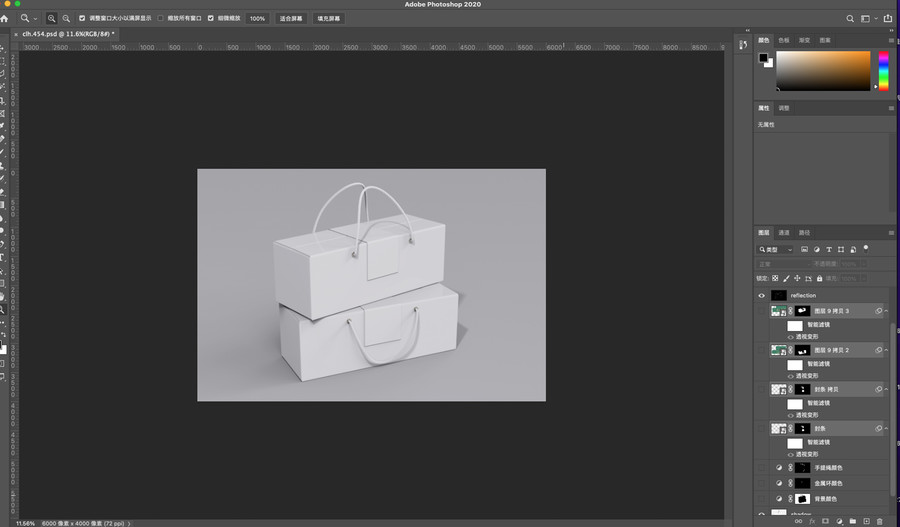Collapse smart filters of 封条 layer
The height and width of the screenshot is (527, 900).
[x=886, y=428]
